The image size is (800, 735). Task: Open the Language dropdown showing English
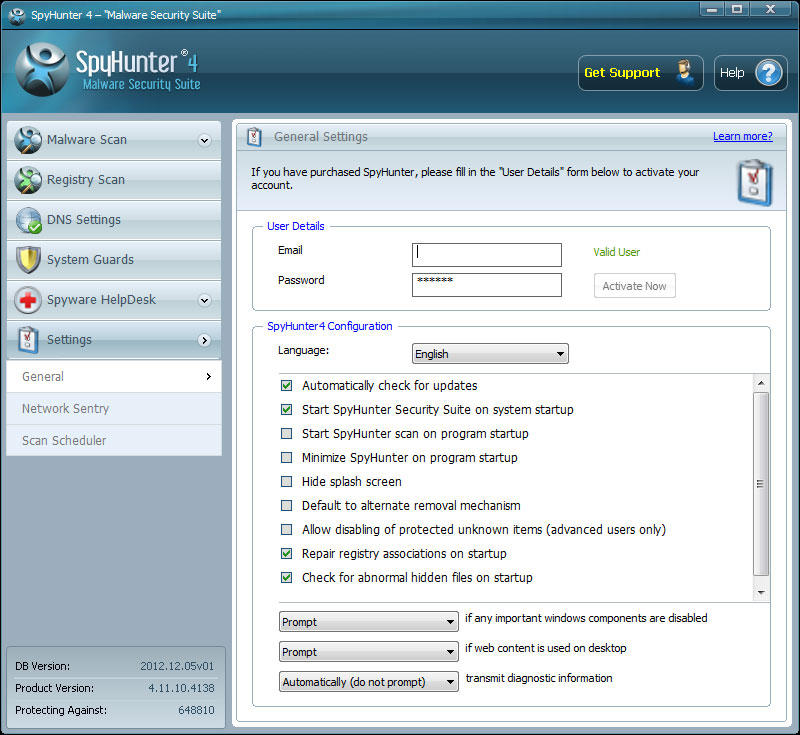click(490, 353)
